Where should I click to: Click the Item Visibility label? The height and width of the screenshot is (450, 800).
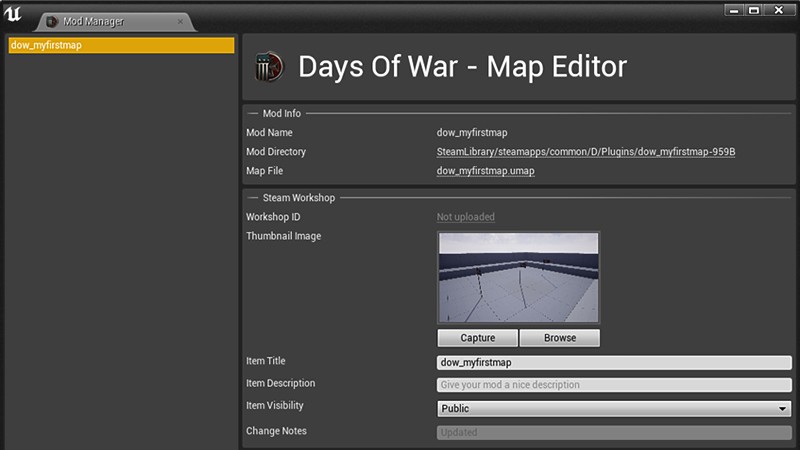[x=274, y=405]
